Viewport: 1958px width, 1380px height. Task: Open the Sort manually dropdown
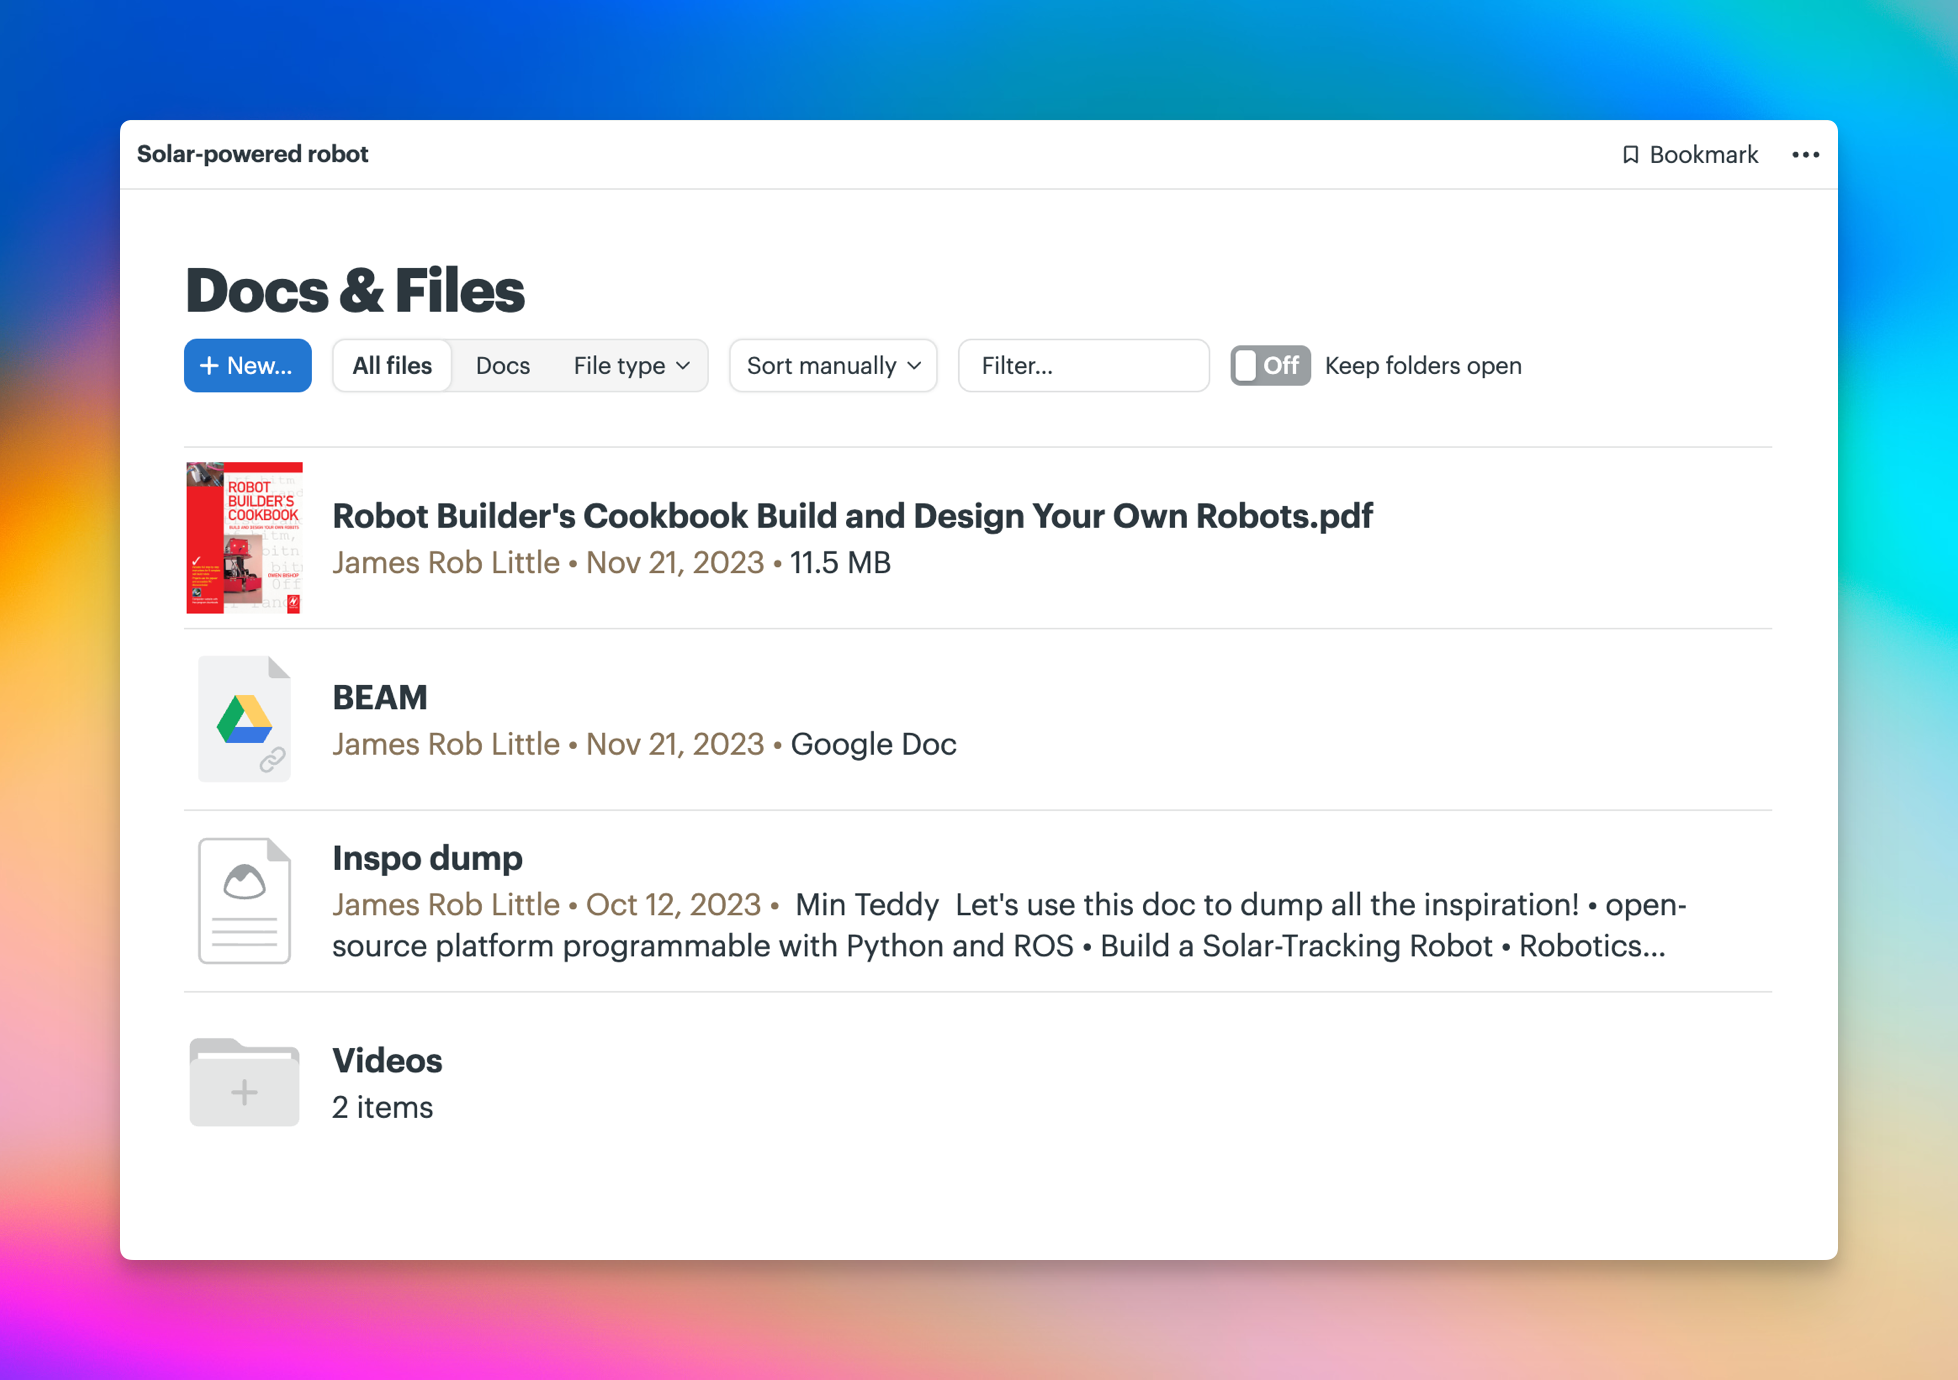click(833, 366)
